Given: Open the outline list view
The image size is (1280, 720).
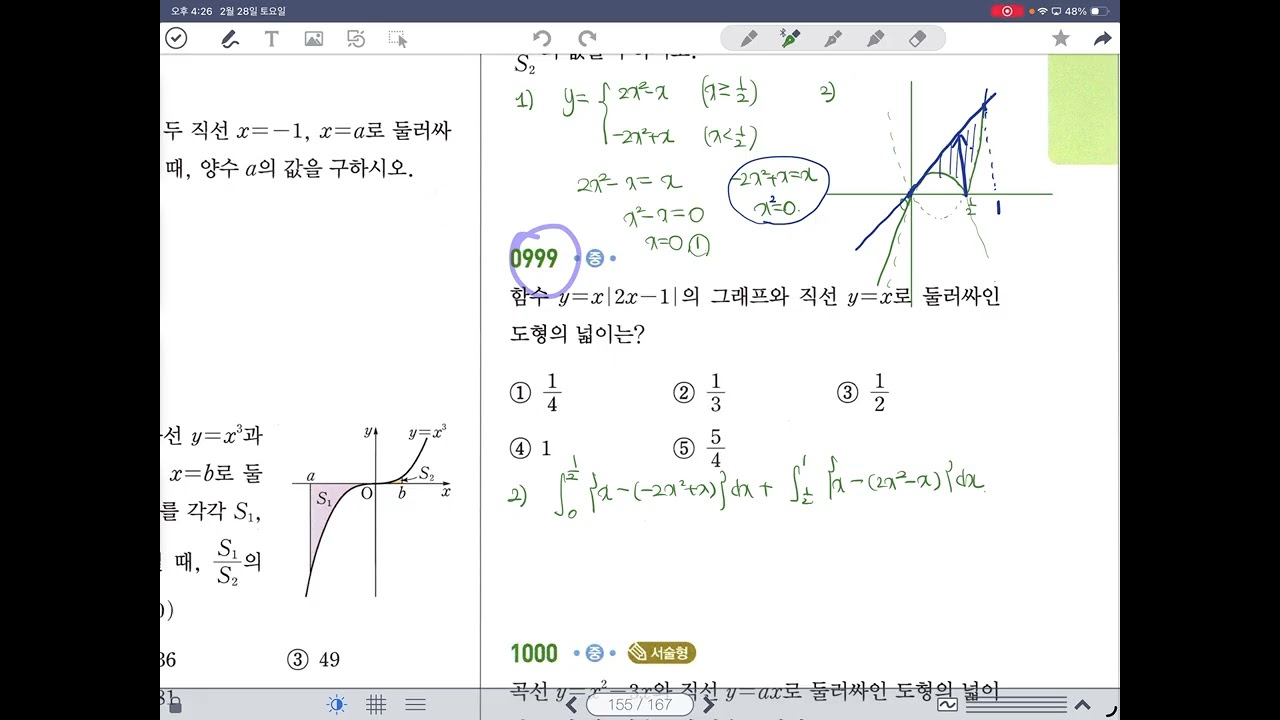Looking at the screenshot, I should [x=416, y=705].
